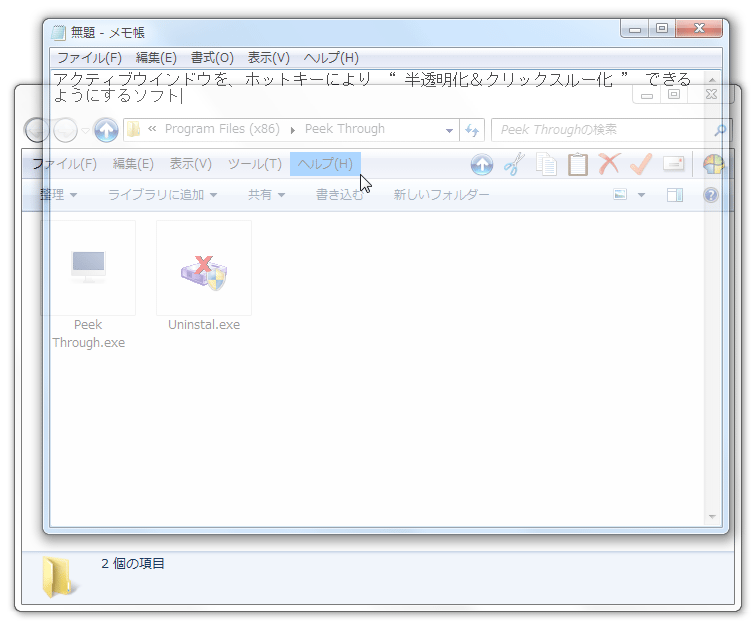Viewport: 756px width, 626px height.
Task: Minimize the Notepad window
Action: [635, 29]
